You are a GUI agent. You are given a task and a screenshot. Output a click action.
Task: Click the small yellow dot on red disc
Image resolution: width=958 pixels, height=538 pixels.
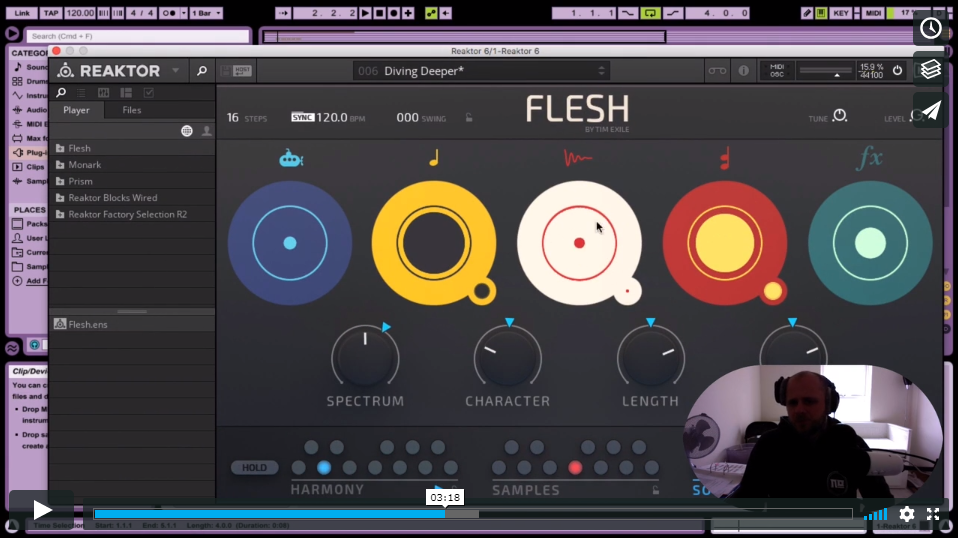pos(773,291)
